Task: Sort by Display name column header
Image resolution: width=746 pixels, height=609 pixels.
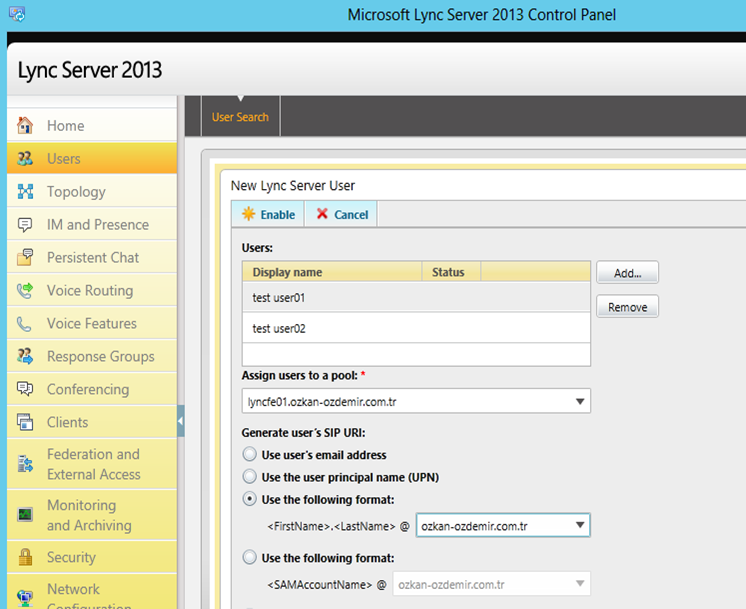Action: click(x=332, y=272)
